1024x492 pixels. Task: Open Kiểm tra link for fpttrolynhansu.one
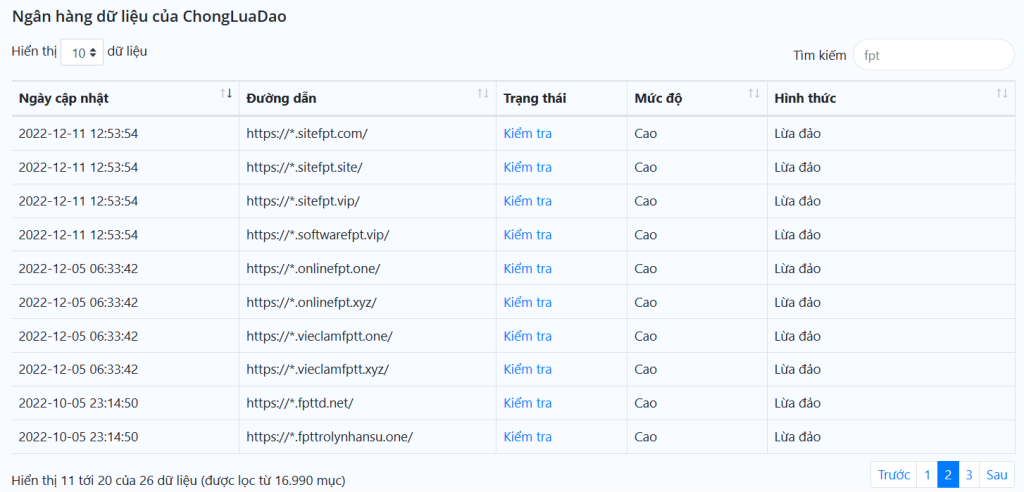(x=528, y=436)
